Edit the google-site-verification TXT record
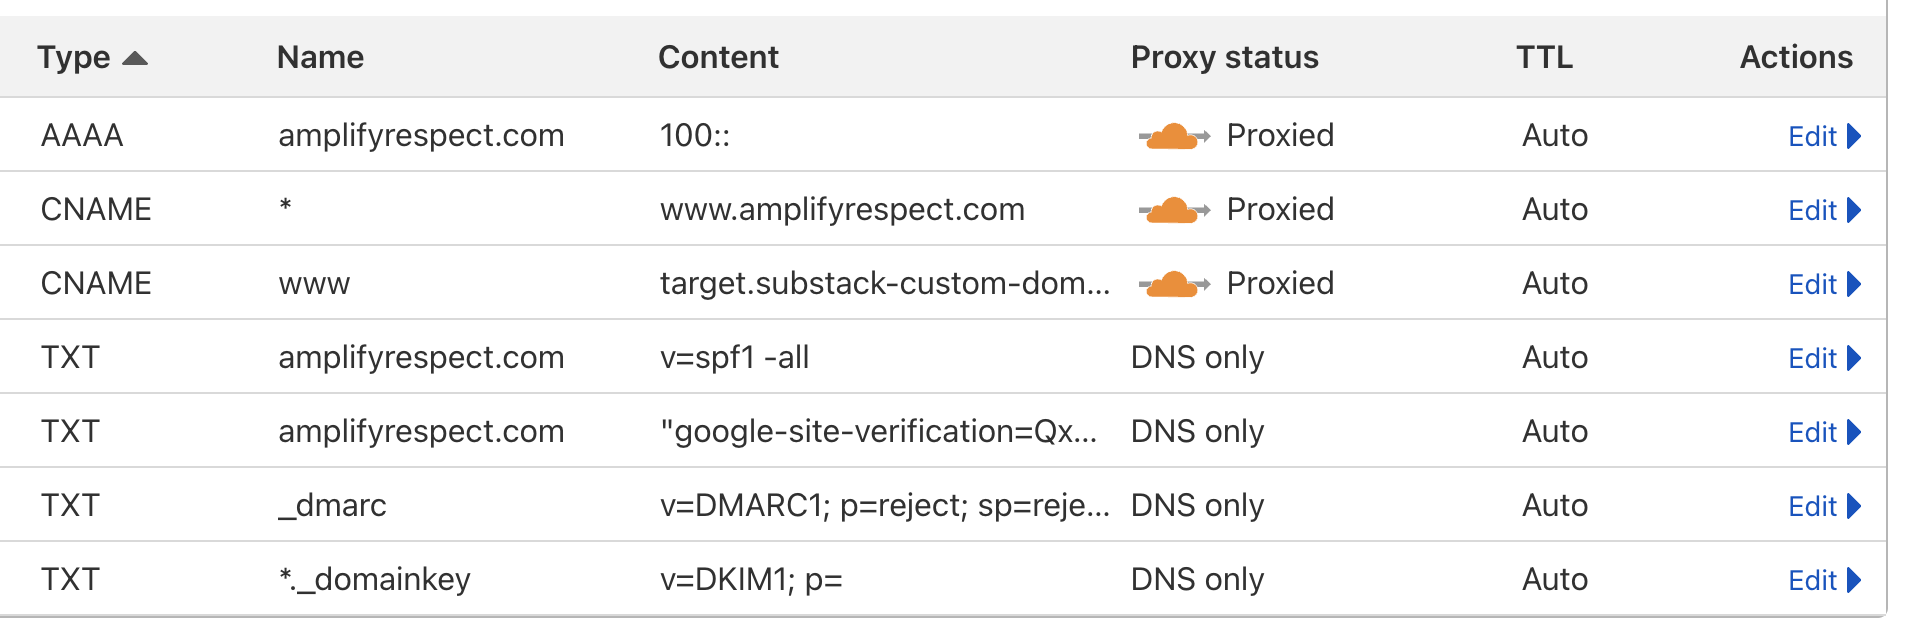Viewport: 1918px width, 630px height. coord(1824,432)
